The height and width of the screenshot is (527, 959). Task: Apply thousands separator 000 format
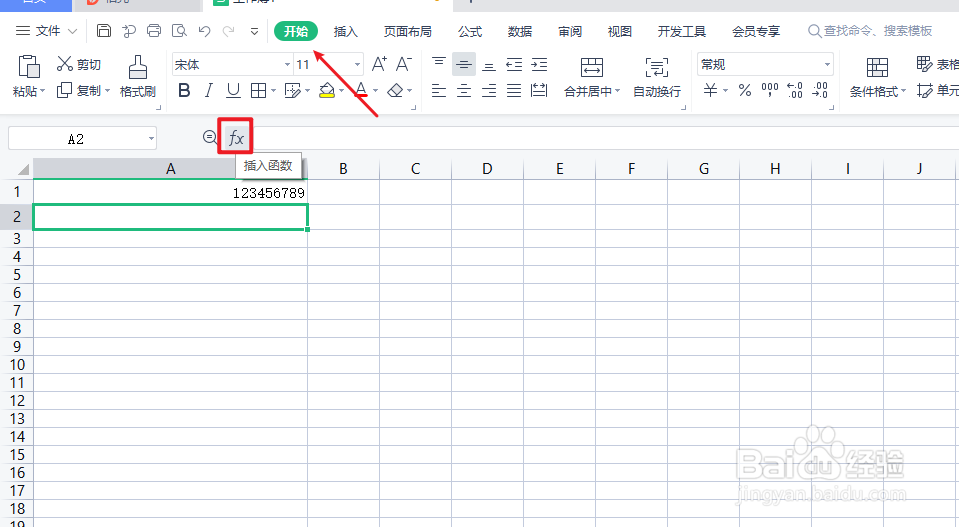click(x=769, y=90)
